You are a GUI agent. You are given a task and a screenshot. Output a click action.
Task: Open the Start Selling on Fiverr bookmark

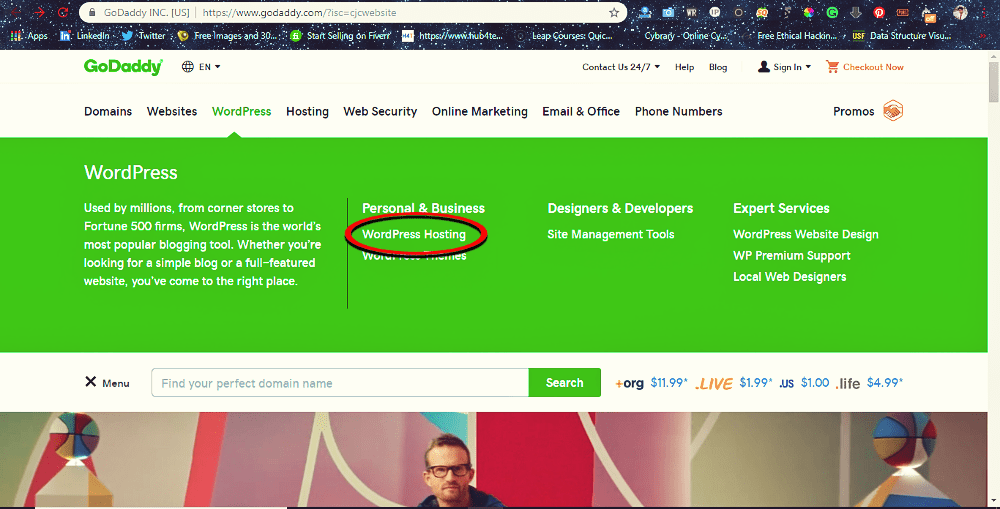click(x=340, y=36)
